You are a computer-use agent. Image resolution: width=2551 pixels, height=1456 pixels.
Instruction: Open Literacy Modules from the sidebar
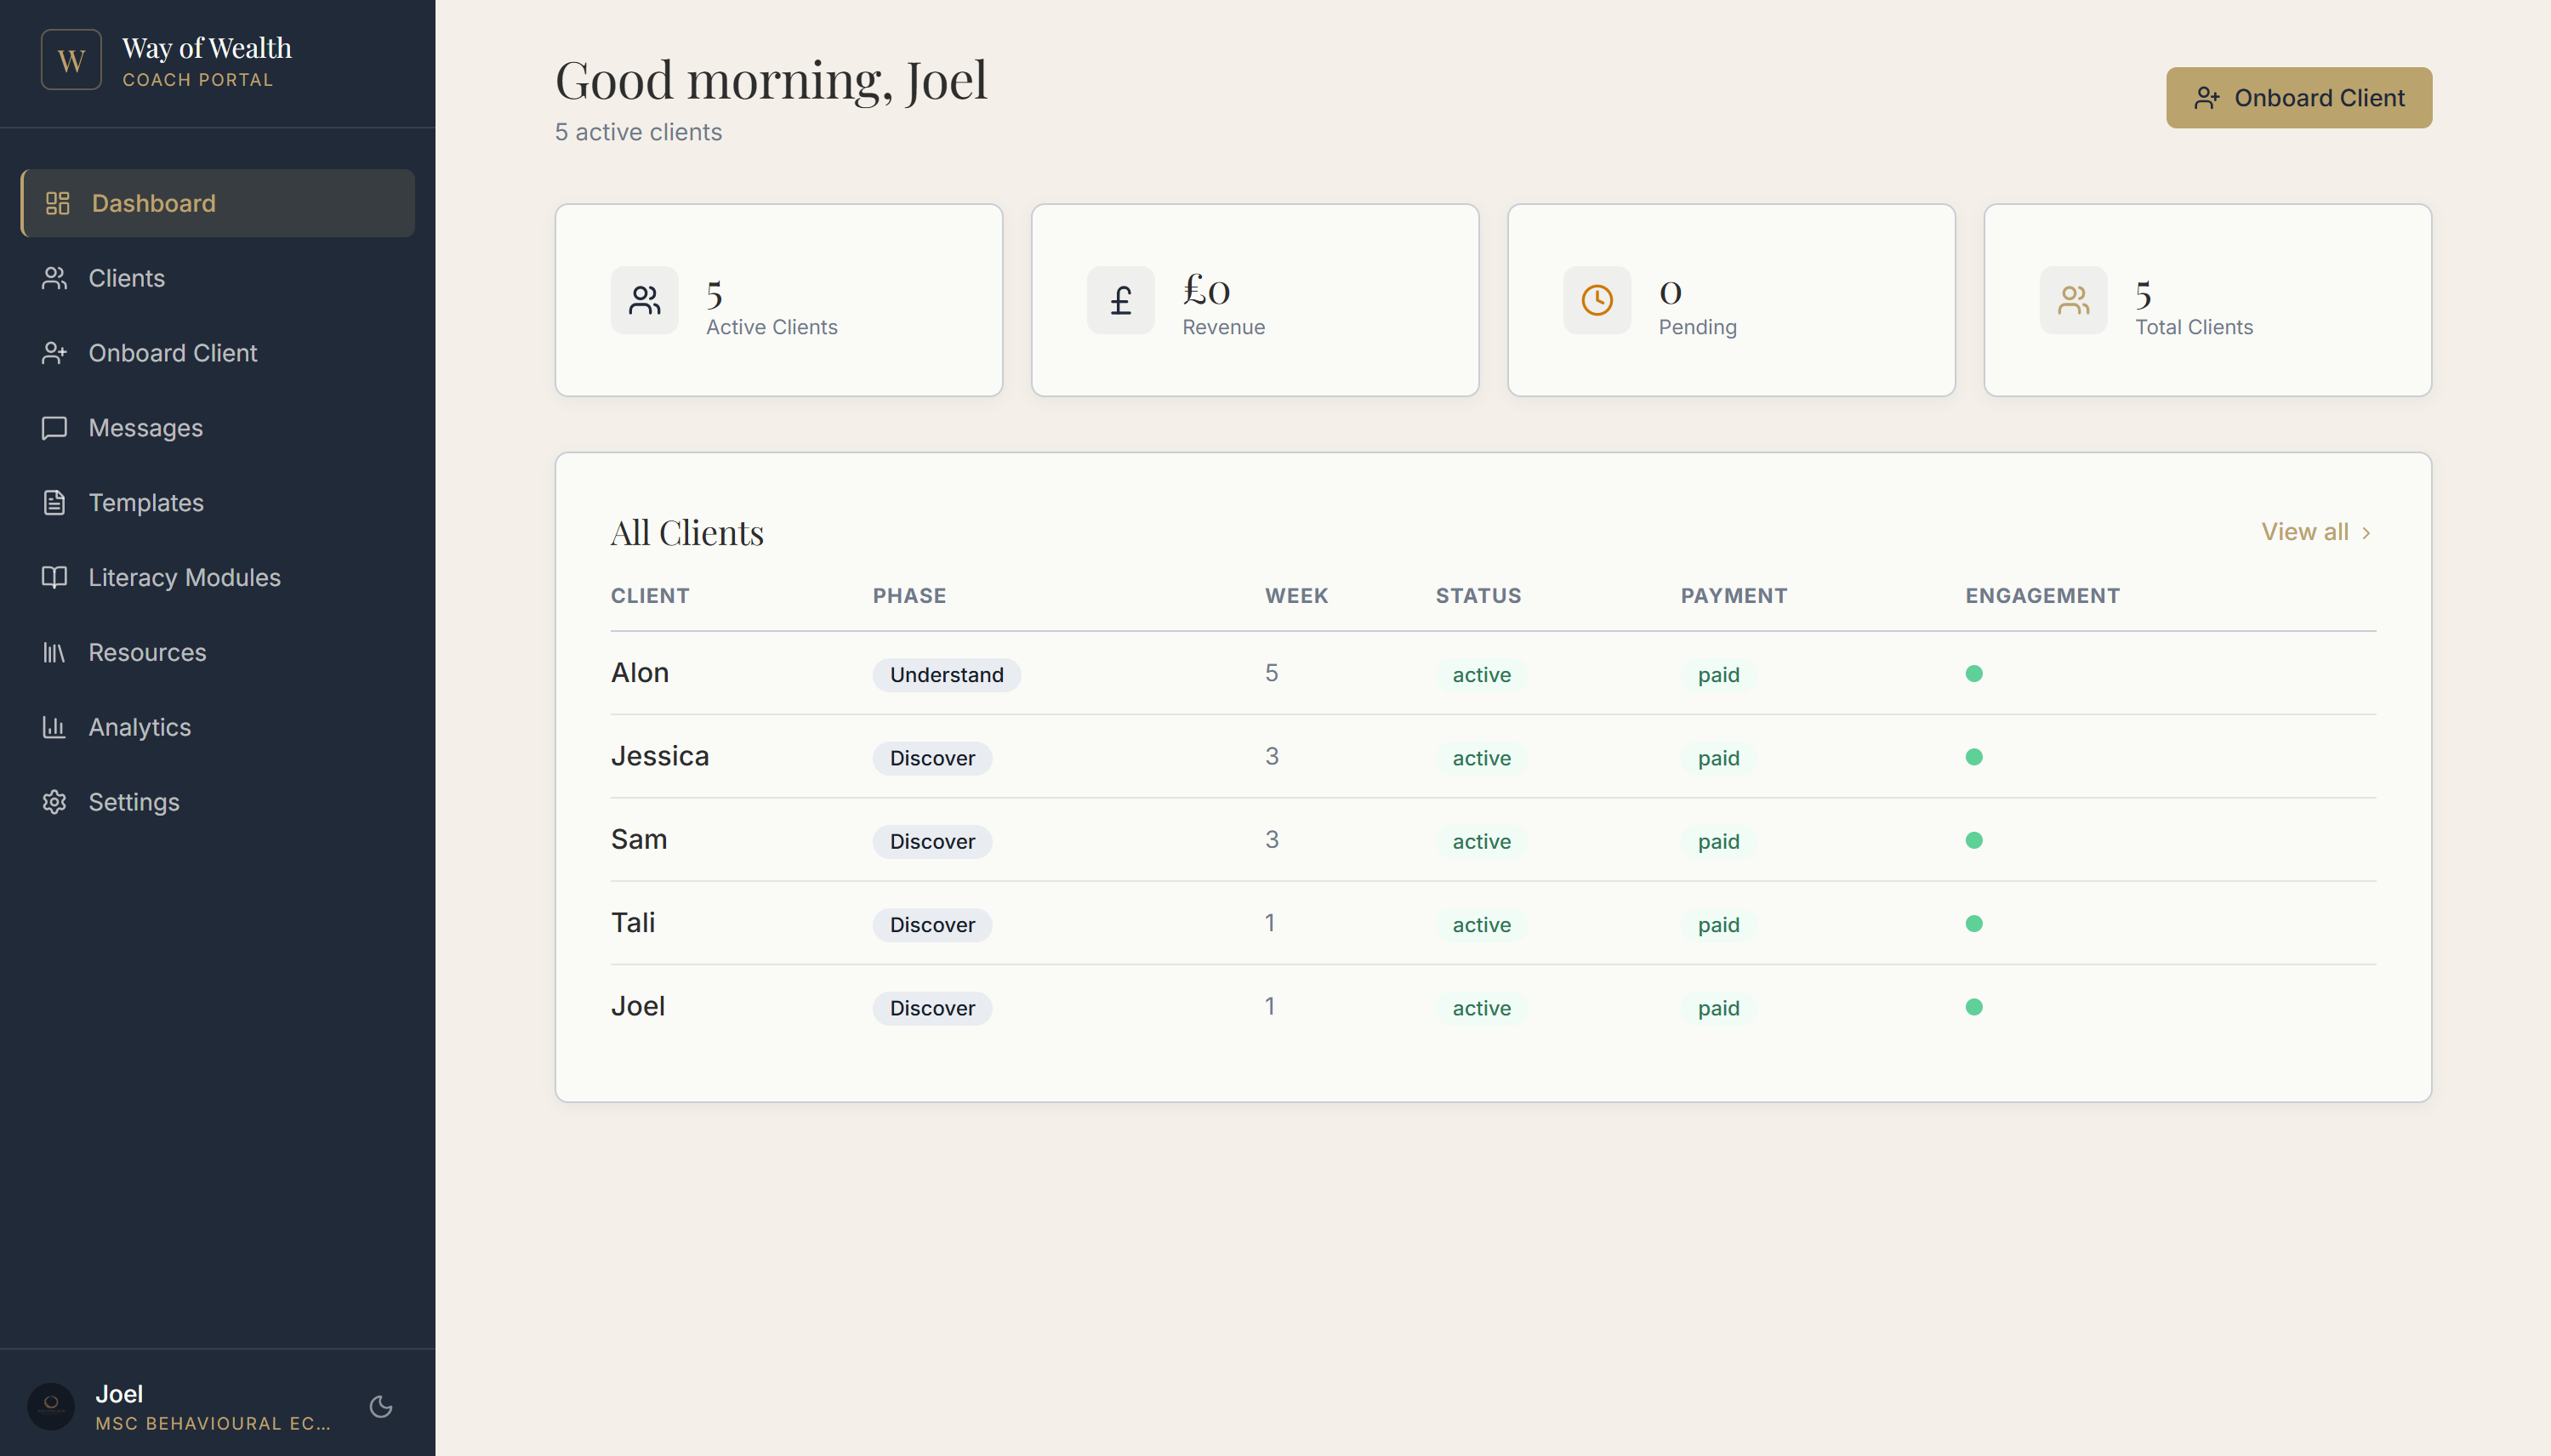click(x=183, y=578)
